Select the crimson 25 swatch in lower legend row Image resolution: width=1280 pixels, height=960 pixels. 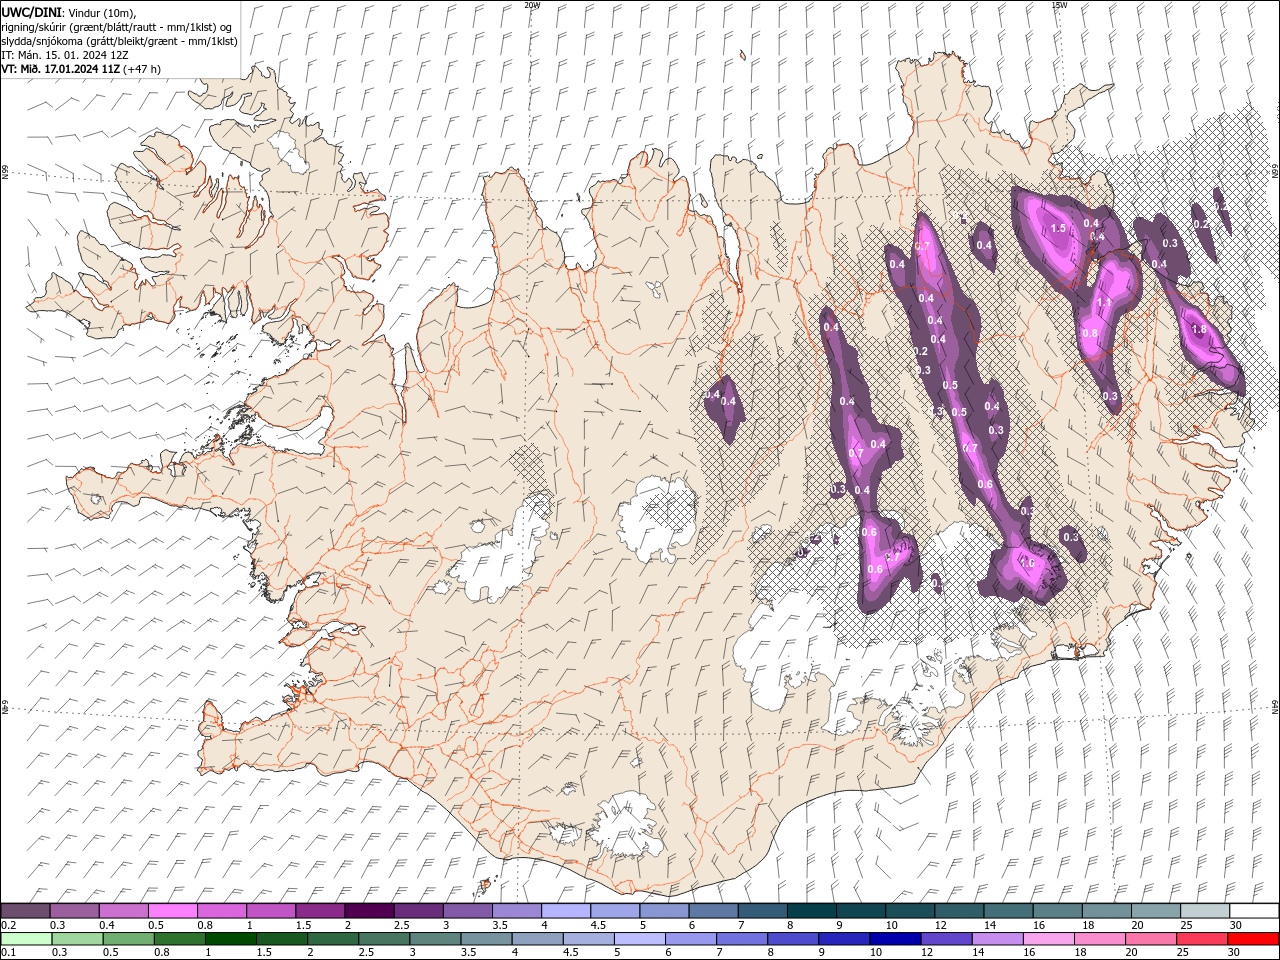click(1201, 939)
